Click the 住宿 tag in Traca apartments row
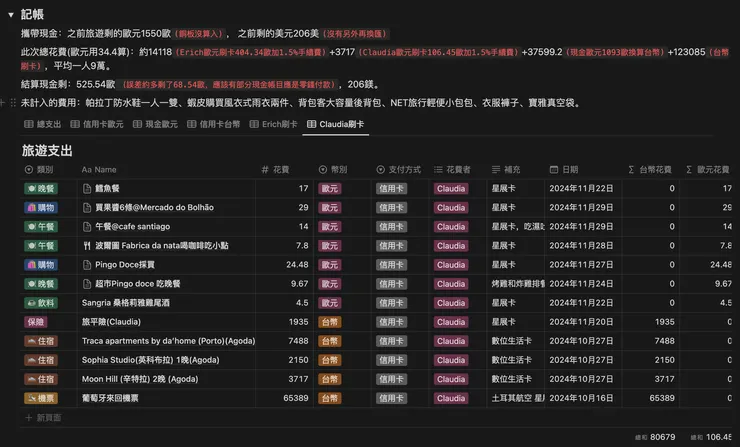 41,341
